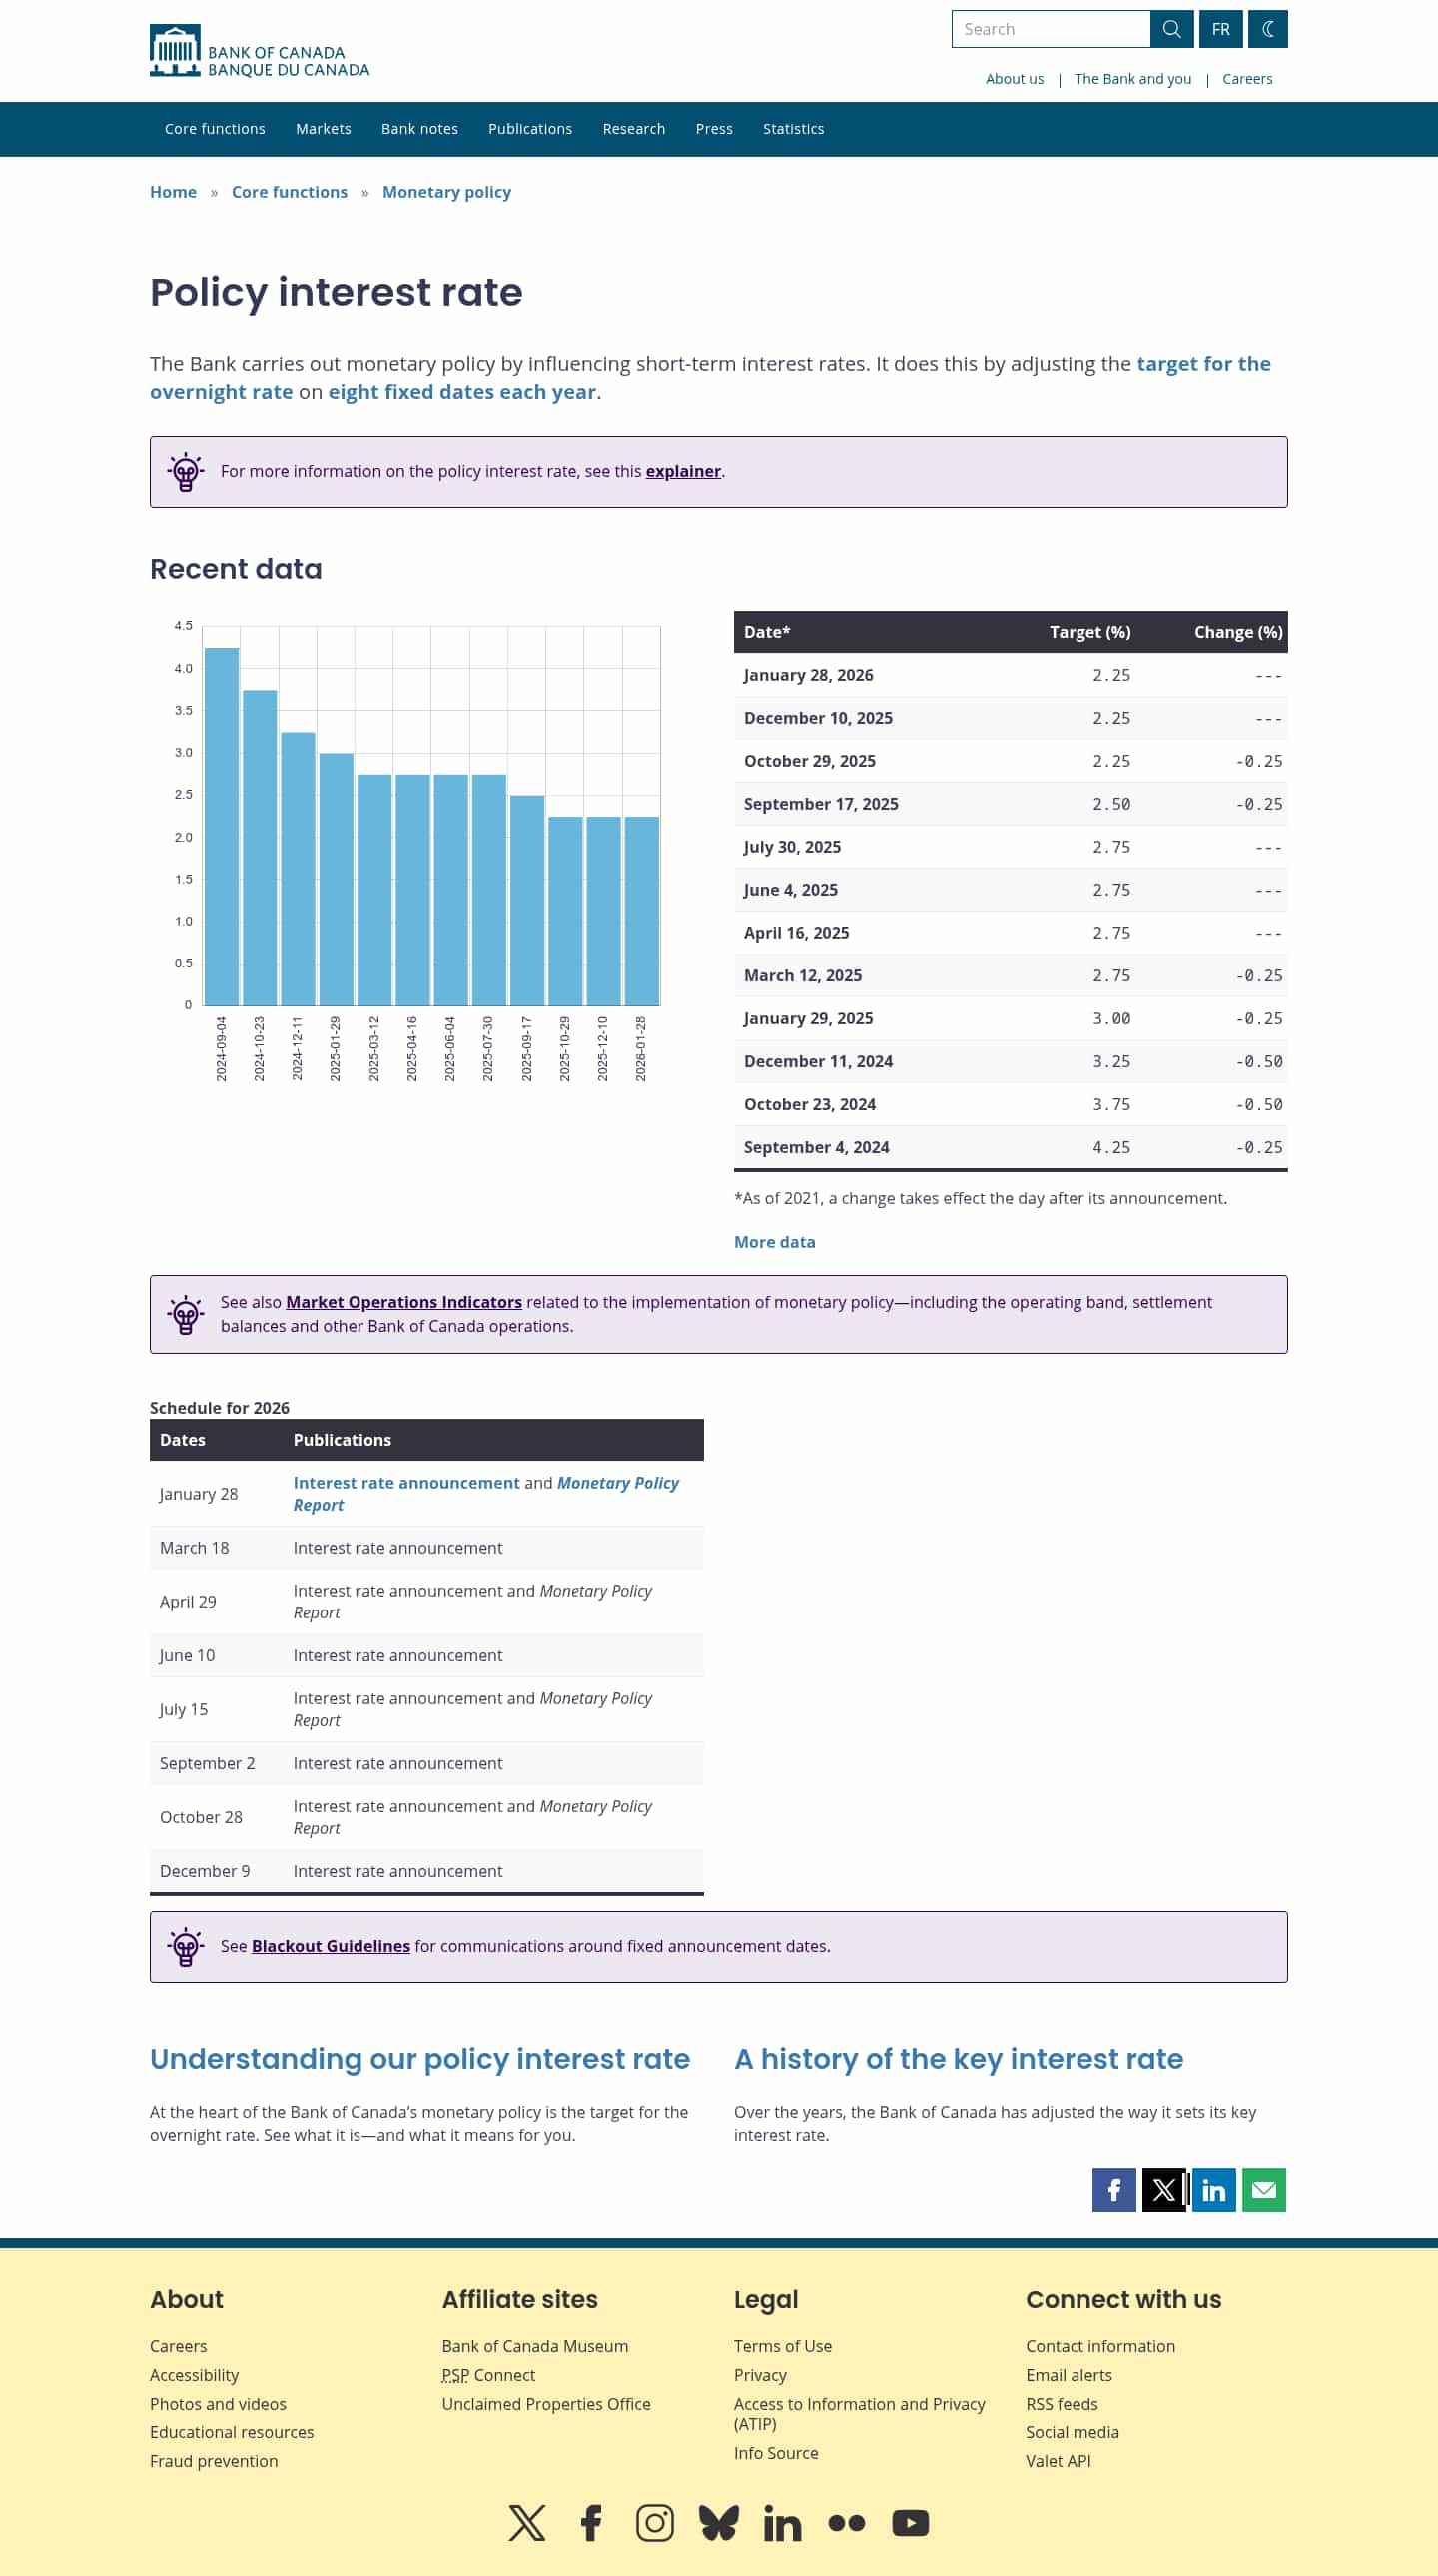Open the Blackout Guidelines link
1438x2576 pixels.
coord(331,1946)
